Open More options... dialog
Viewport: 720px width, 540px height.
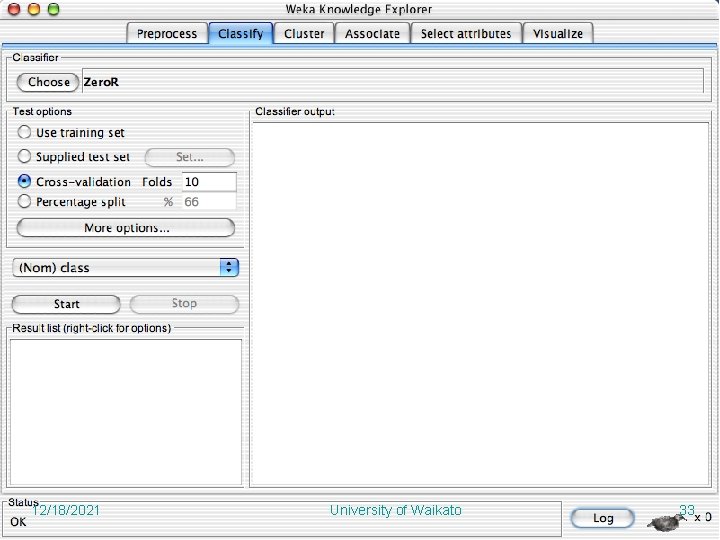(x=126, y=228)
